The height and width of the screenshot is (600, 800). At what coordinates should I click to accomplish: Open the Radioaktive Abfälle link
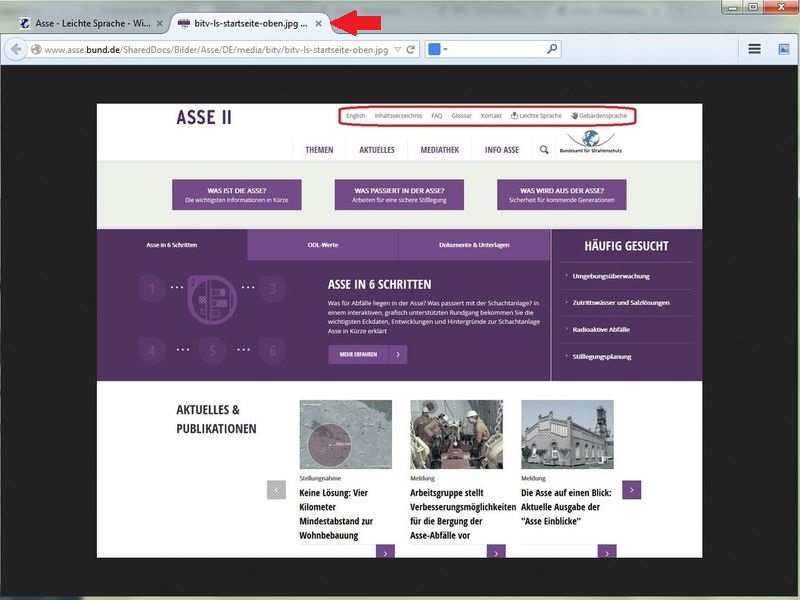pyautogui.click(x=601, y=330)
